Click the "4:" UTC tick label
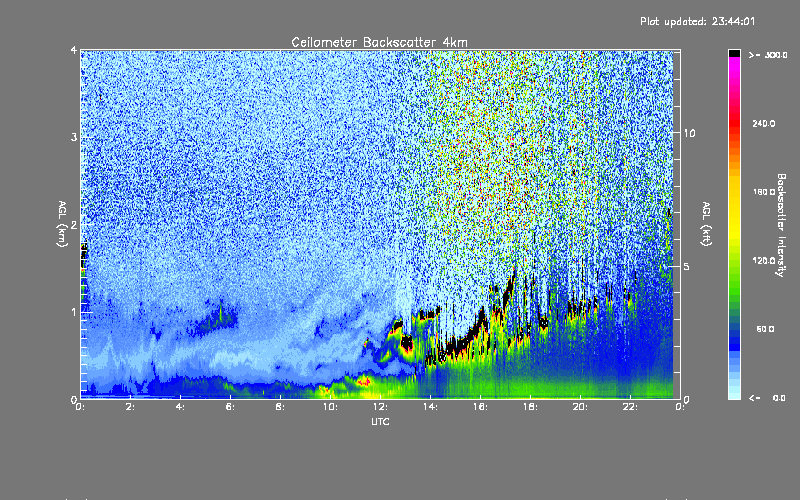Image resolution: width=800 pixels, height=500 pixels. click(181, 407)
